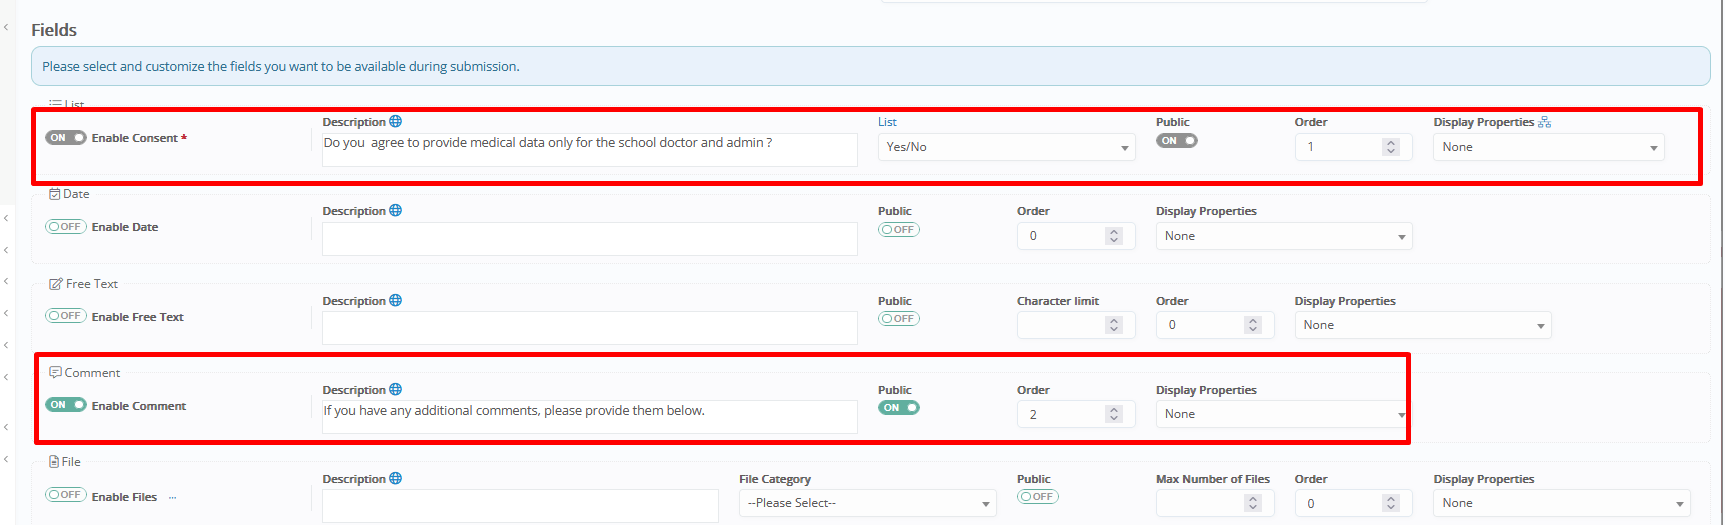This screenshot has width=1725, height=525.
Task: Toggle Public switch in the Free Text row
Action: tap(899, 319)
